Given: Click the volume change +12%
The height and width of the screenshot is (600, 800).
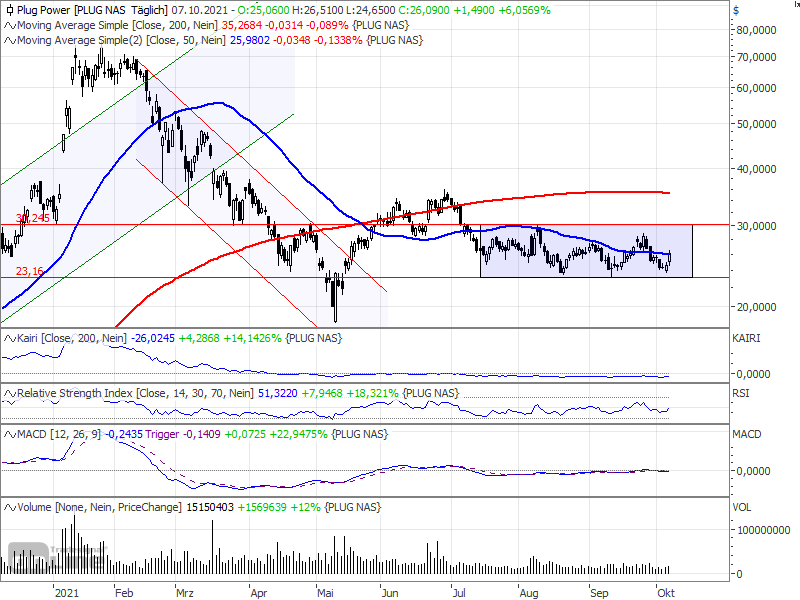Looking at the screenshot, I should [x=305, y=507].
